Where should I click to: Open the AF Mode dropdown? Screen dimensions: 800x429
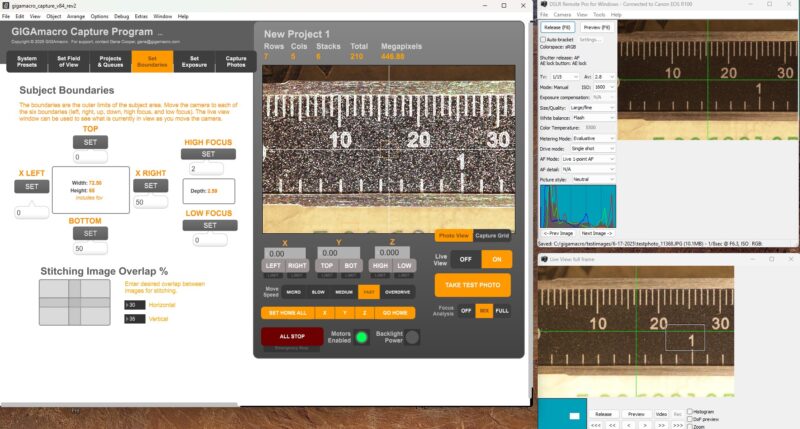point(588,159)
